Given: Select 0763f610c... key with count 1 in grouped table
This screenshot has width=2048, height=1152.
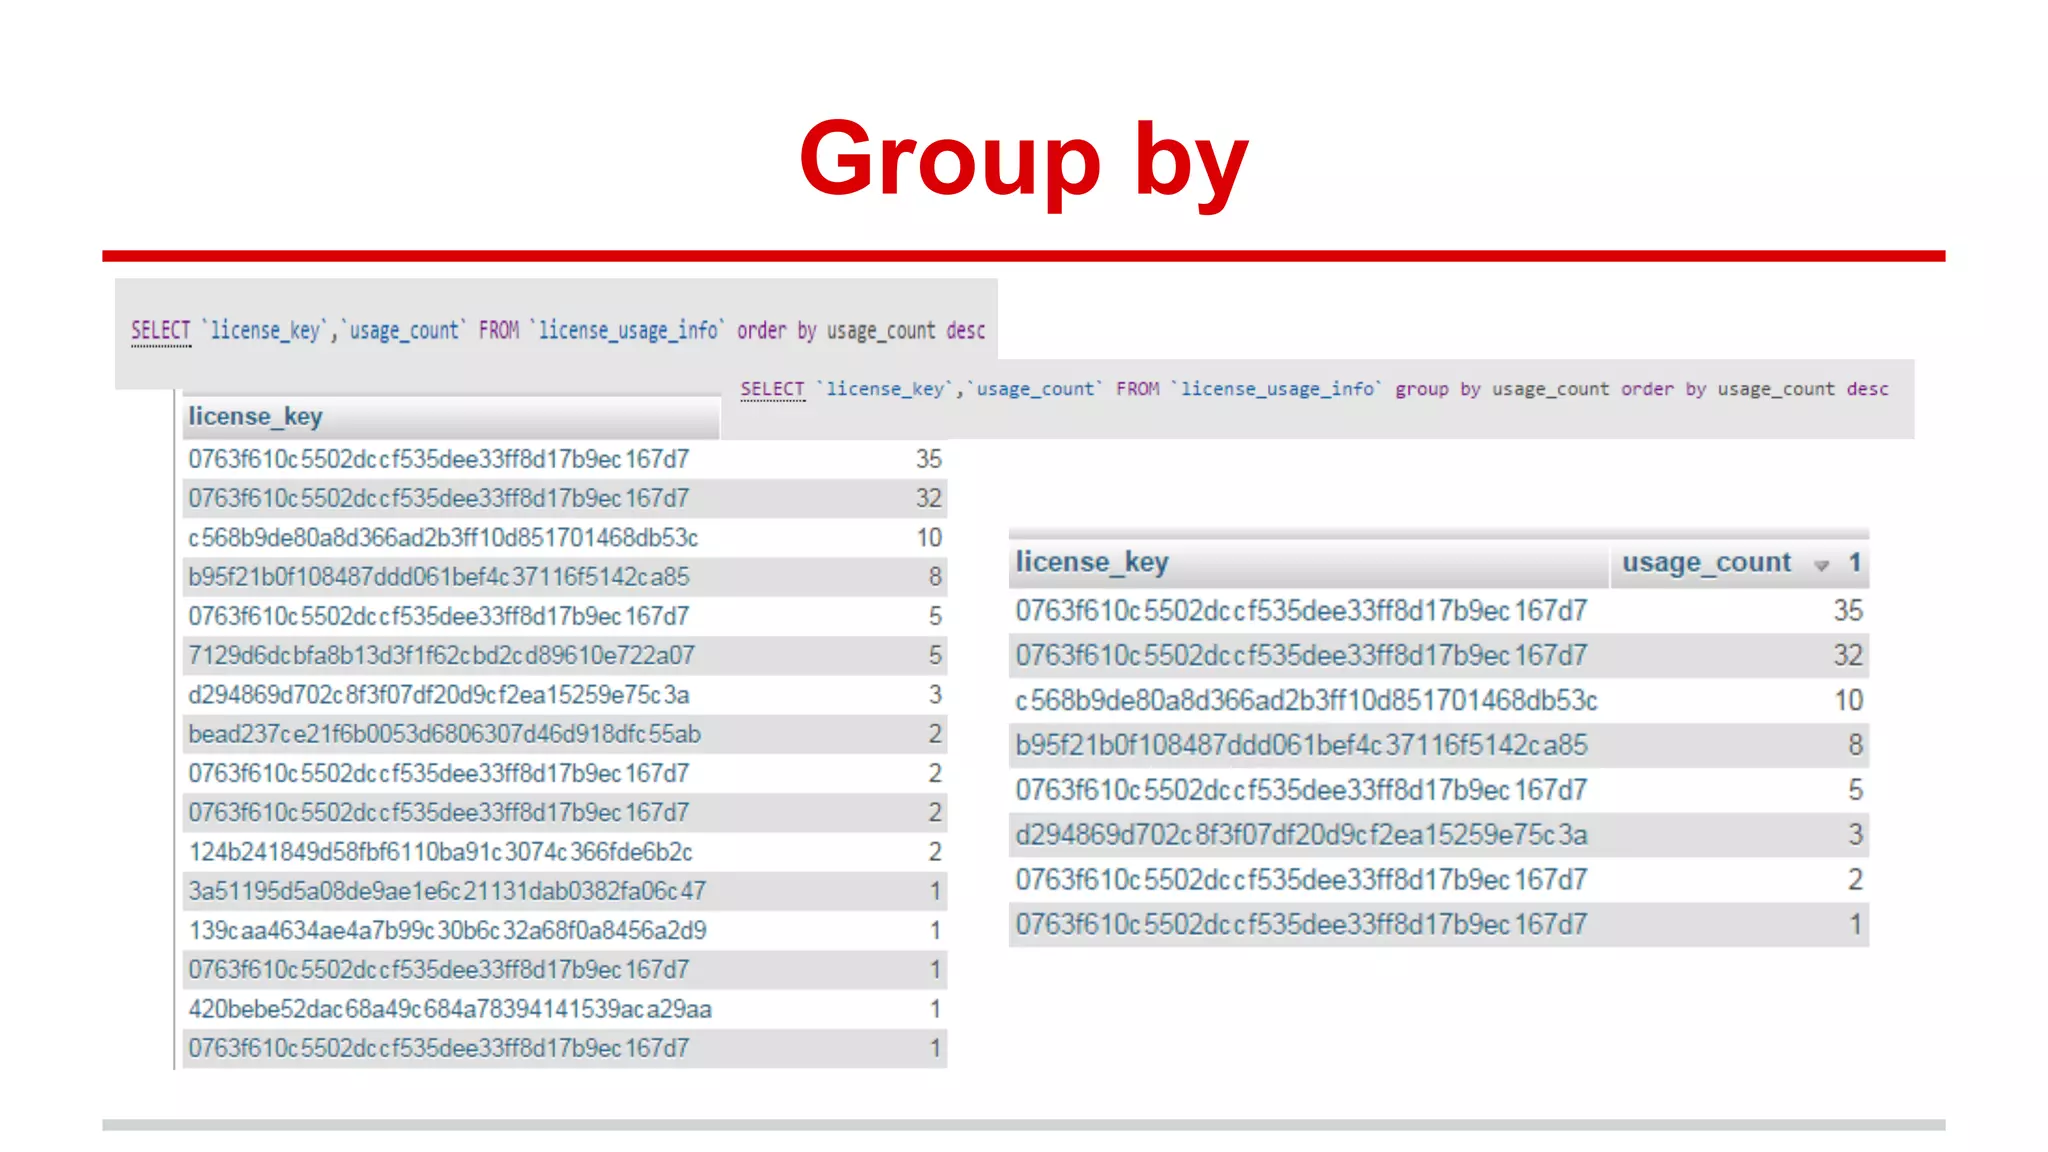Looking at the screenshot, I should (x=1301, y=925).
